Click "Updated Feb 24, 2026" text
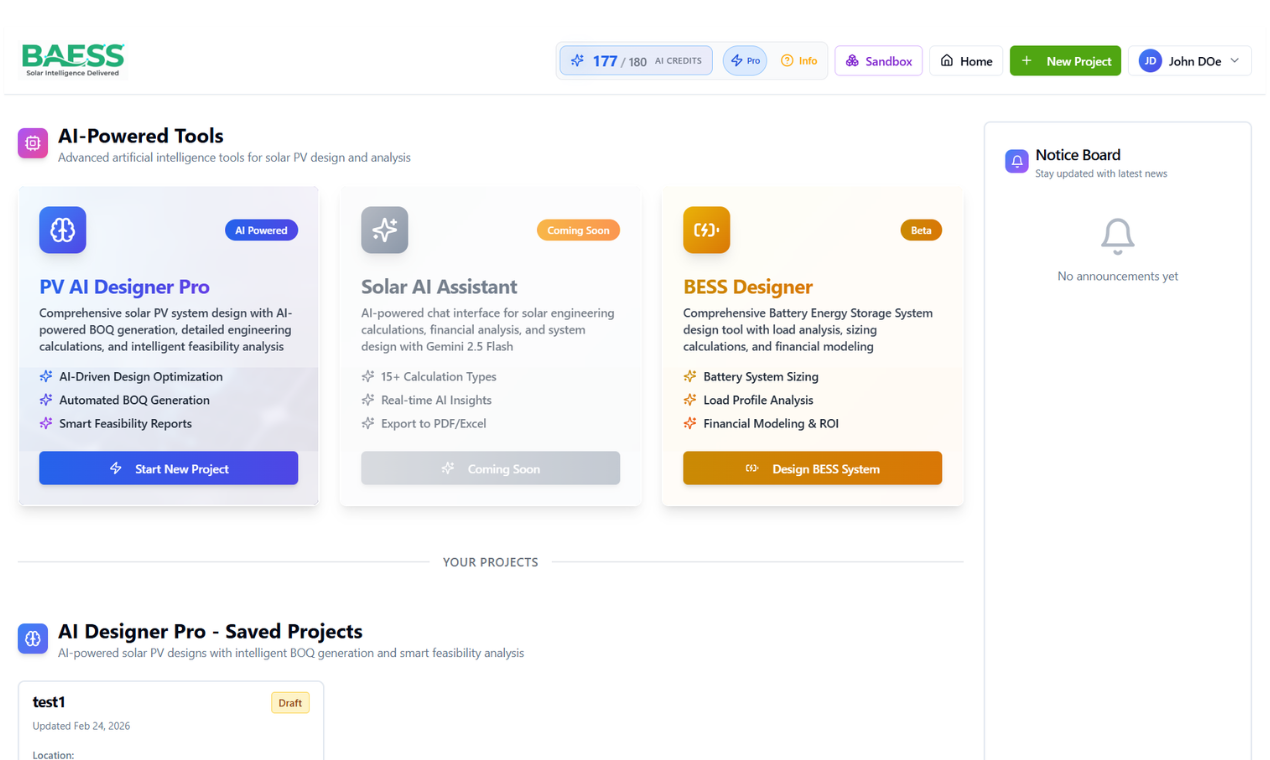 click(x=81, y=726)
